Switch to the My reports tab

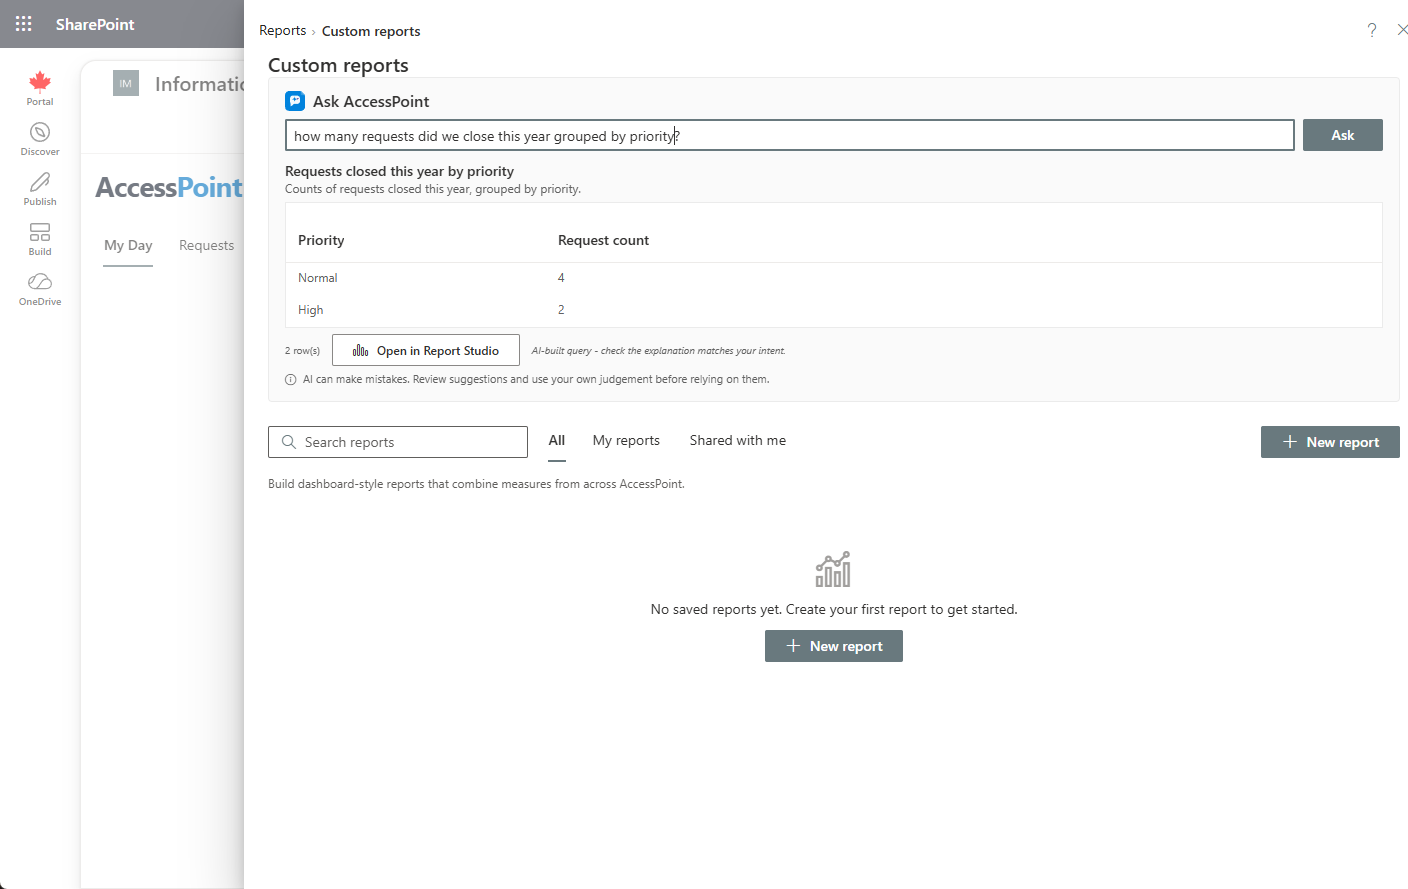point(626,441)
